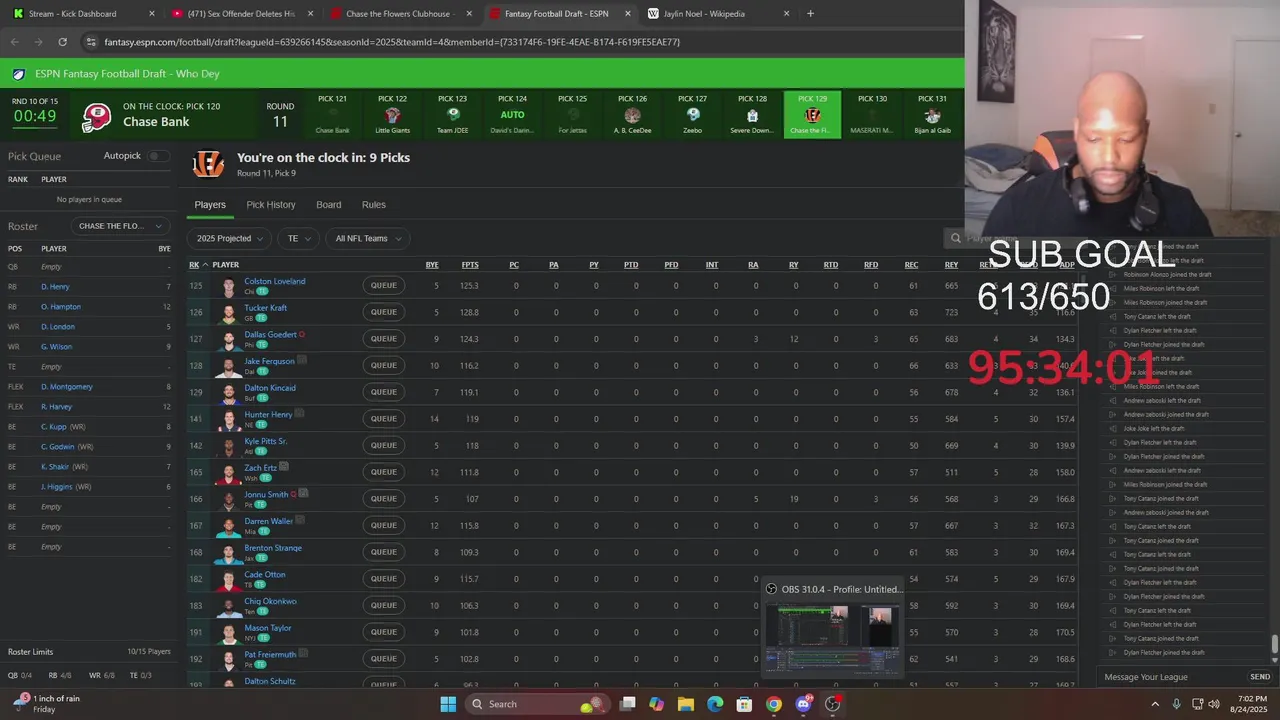Open Task View in the taskbar
The width and height of the screenshot is (1280, 720).
pos(627,704)
